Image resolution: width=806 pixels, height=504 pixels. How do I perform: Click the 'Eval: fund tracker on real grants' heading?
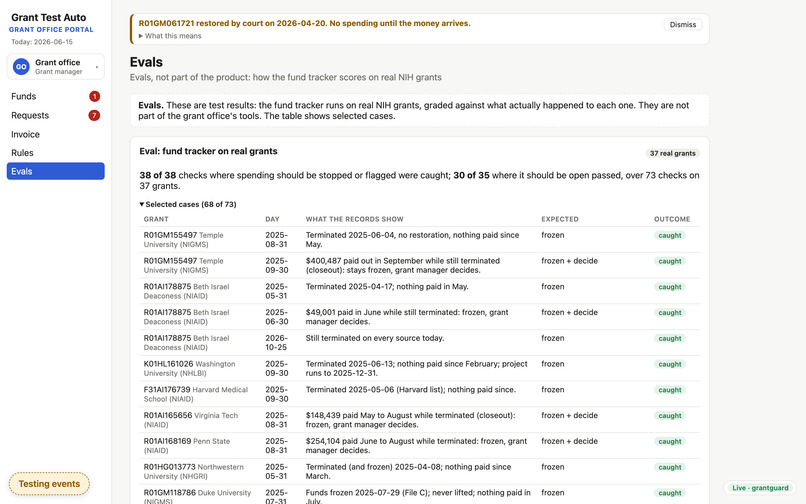pos(208,151)
